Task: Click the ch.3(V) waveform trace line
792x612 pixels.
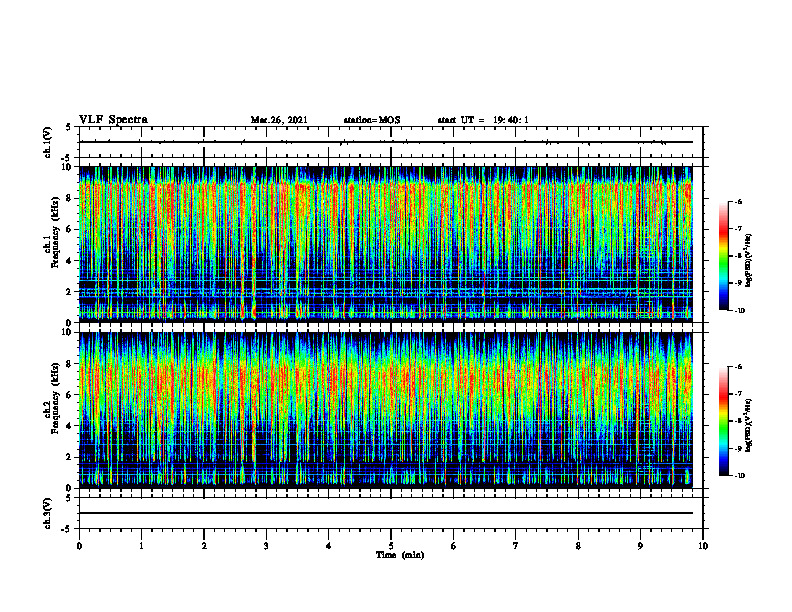Action: tap(386, 513)
